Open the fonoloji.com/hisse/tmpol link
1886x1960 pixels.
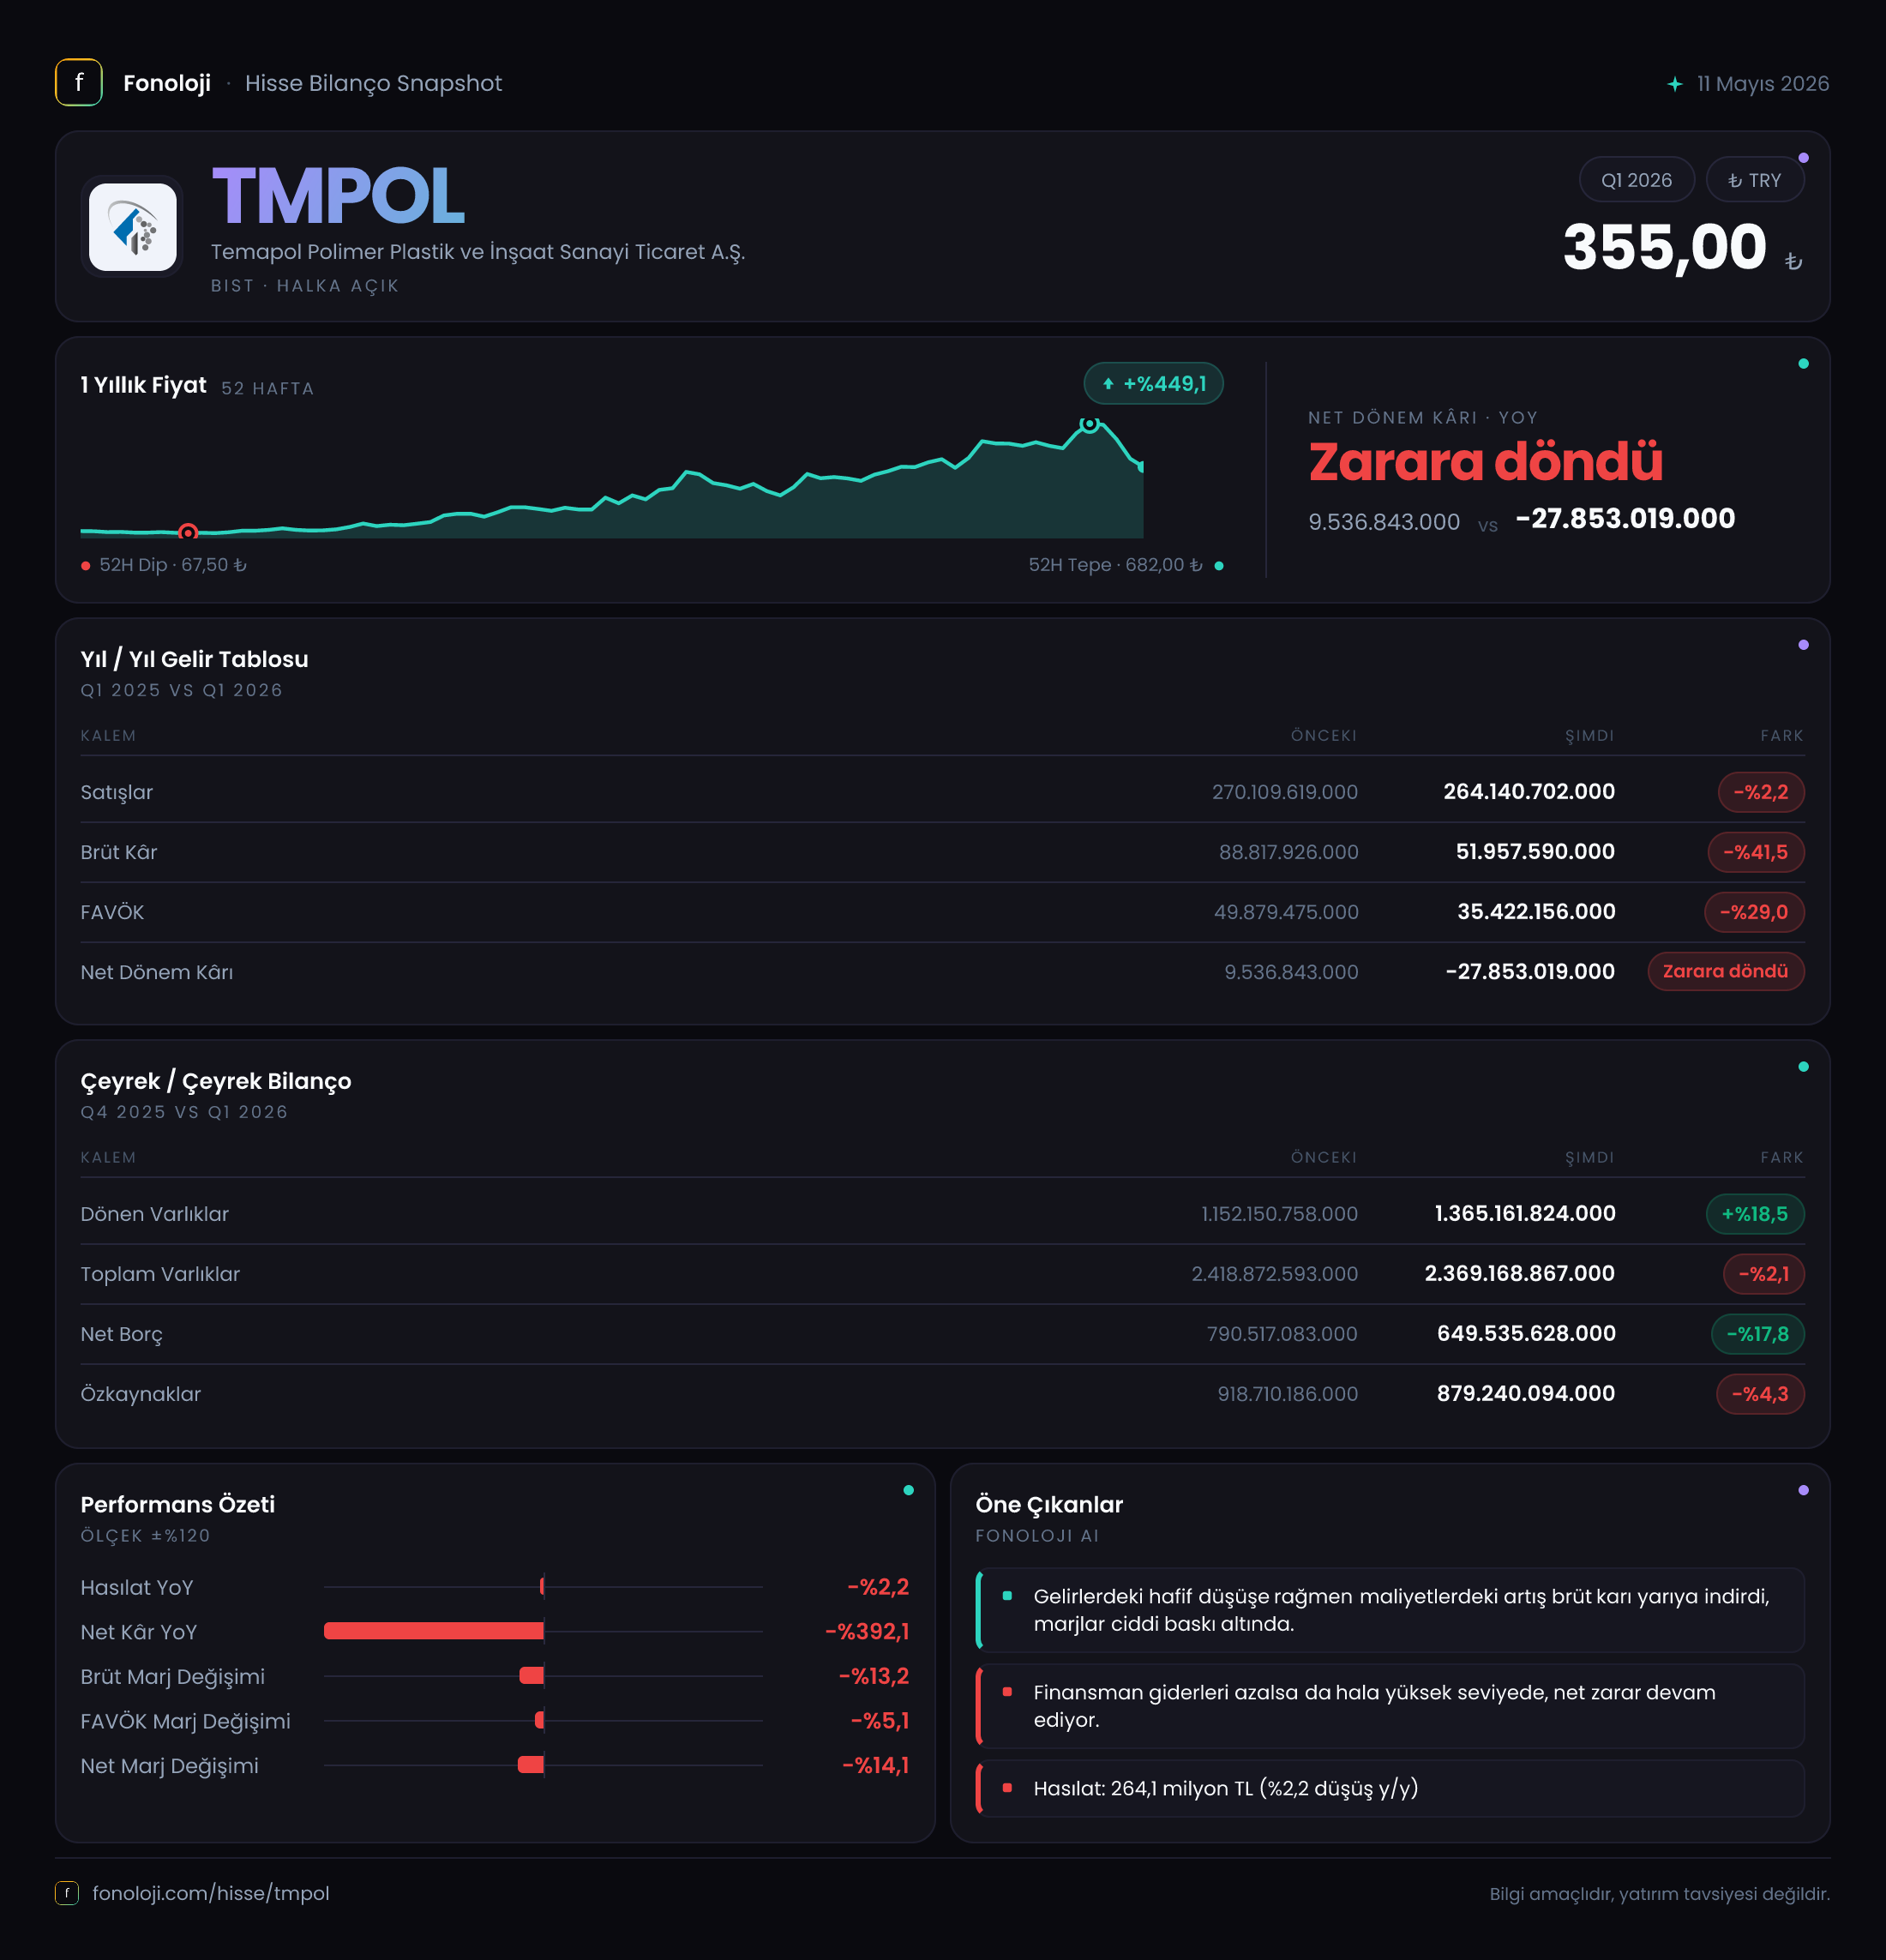pyautogui.click(x=211, y=1893)
